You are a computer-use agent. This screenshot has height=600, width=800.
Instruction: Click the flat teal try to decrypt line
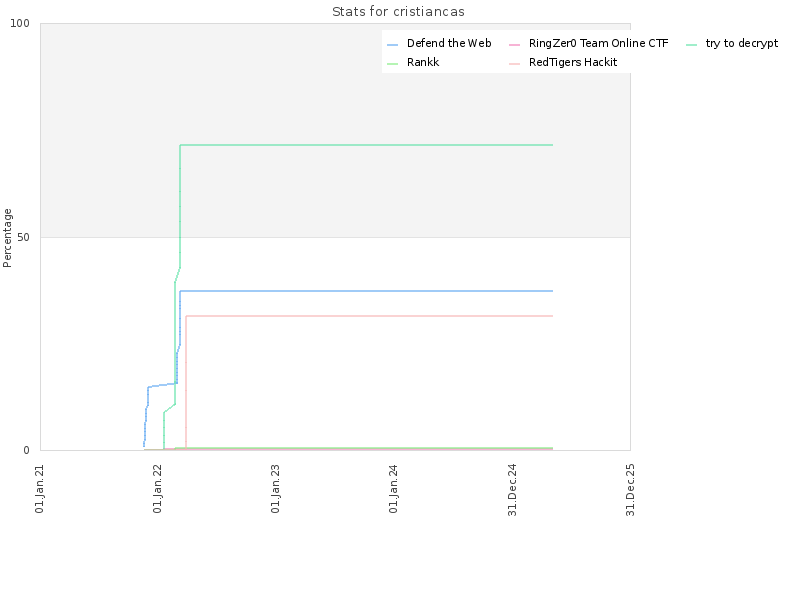pos(366,145)
